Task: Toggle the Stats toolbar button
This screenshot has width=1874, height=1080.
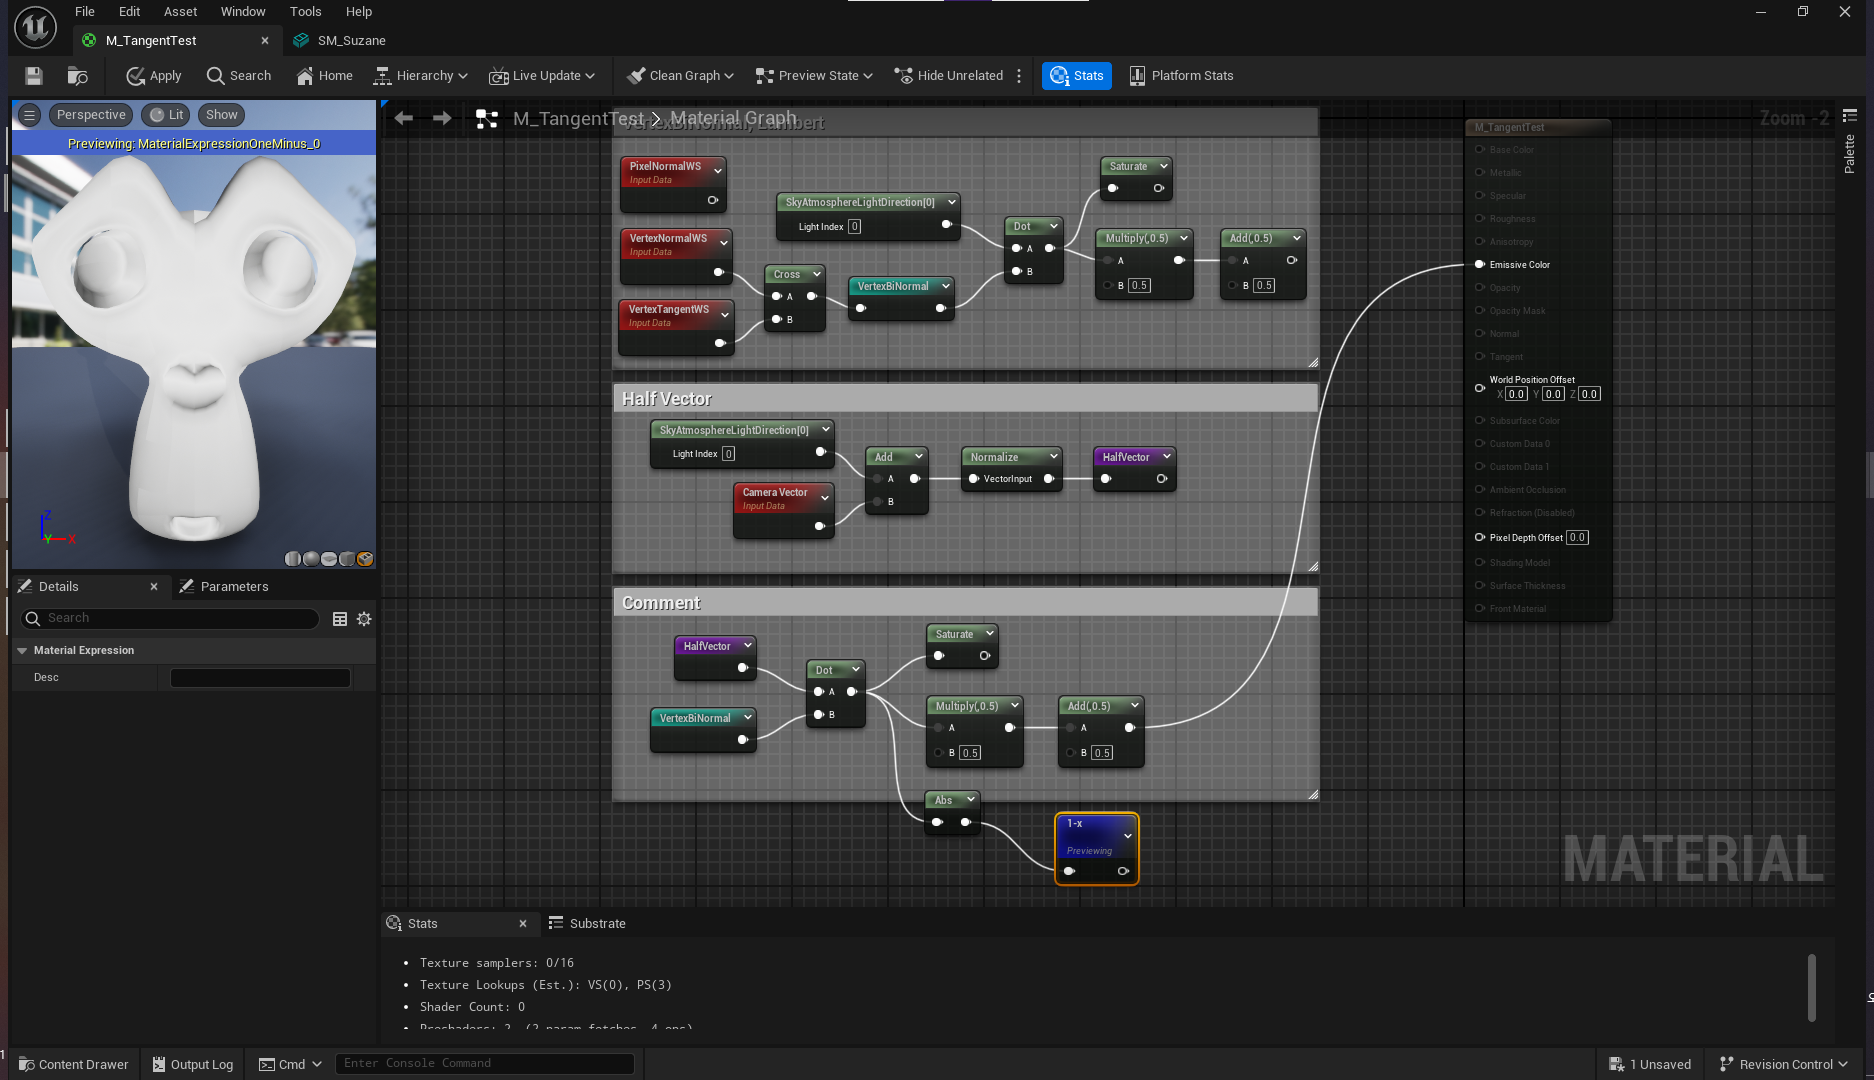Action: pos(1077,76)
